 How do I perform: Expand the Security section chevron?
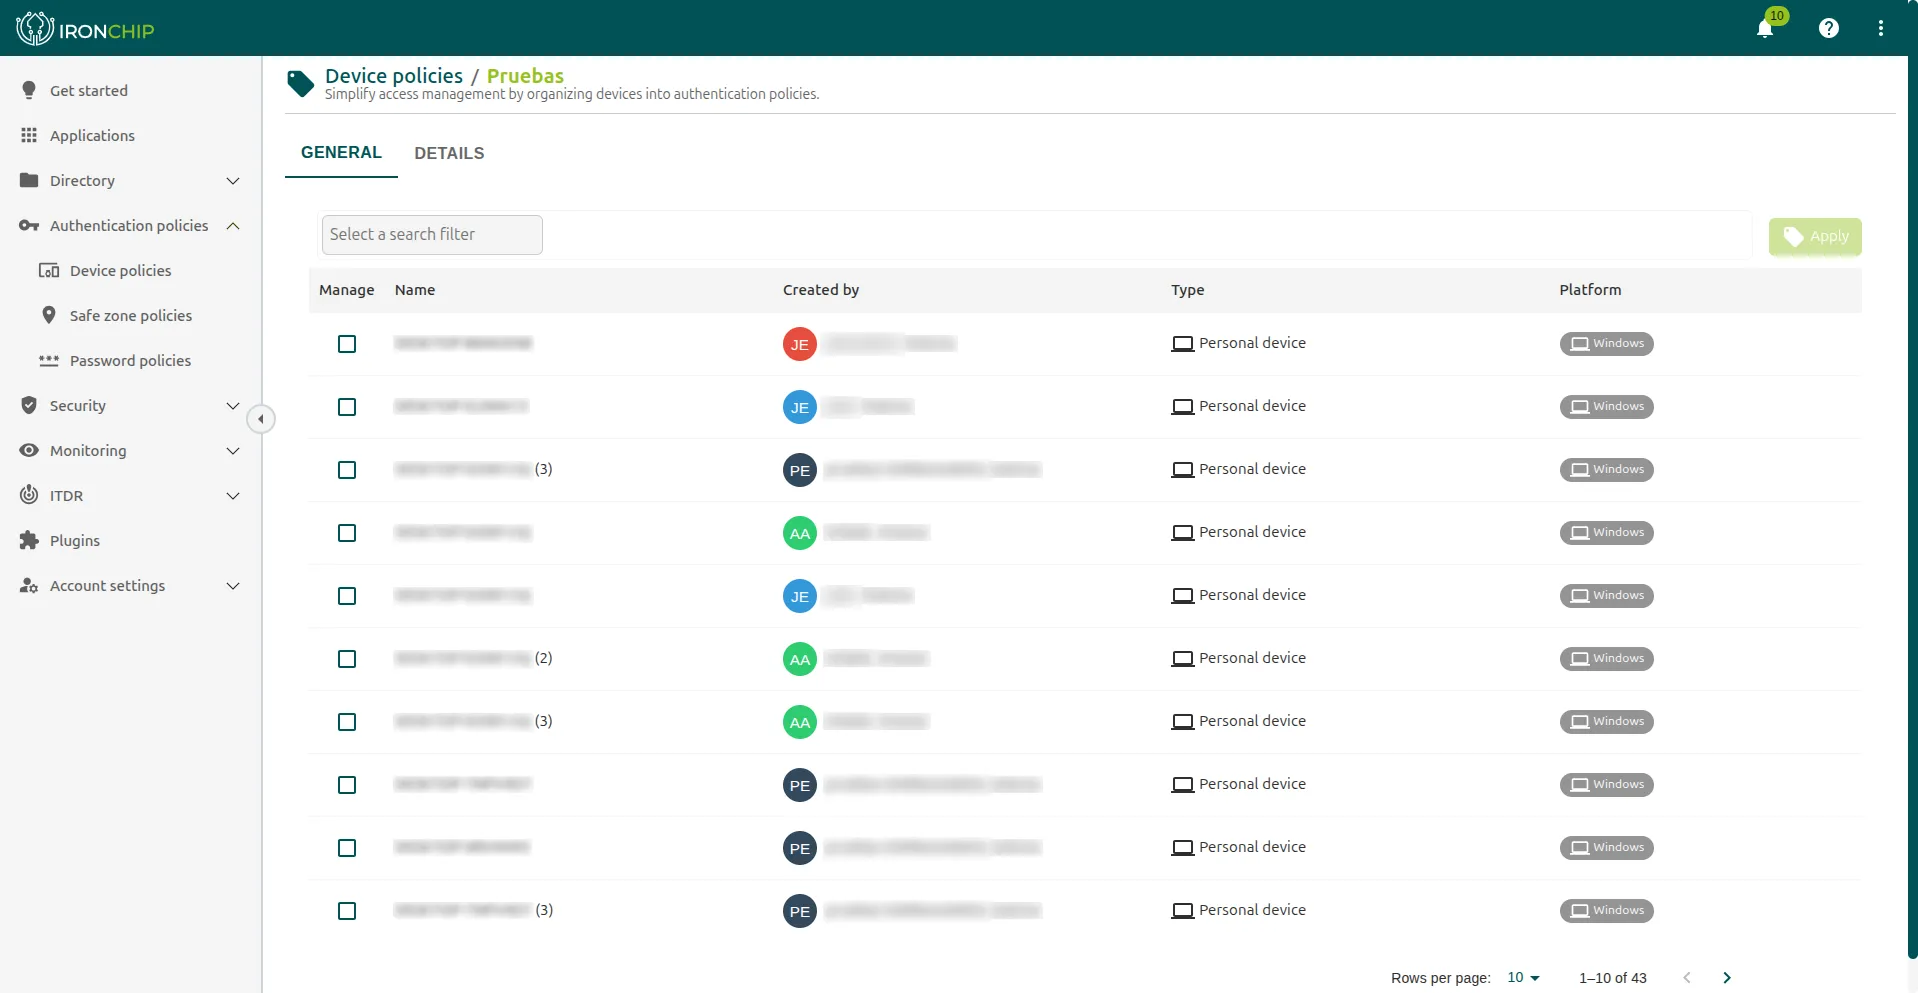tap(233, 406)
